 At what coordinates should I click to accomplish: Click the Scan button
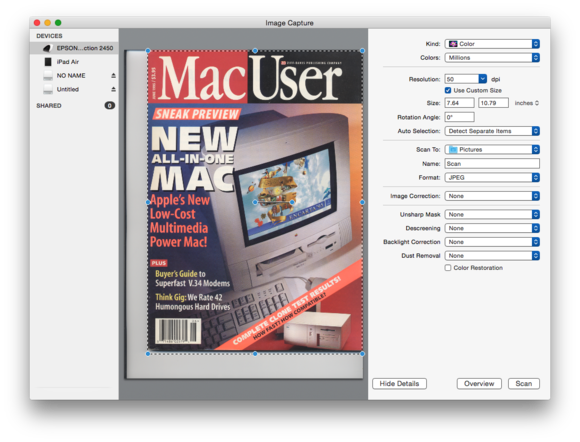click(x=524, y=384)
